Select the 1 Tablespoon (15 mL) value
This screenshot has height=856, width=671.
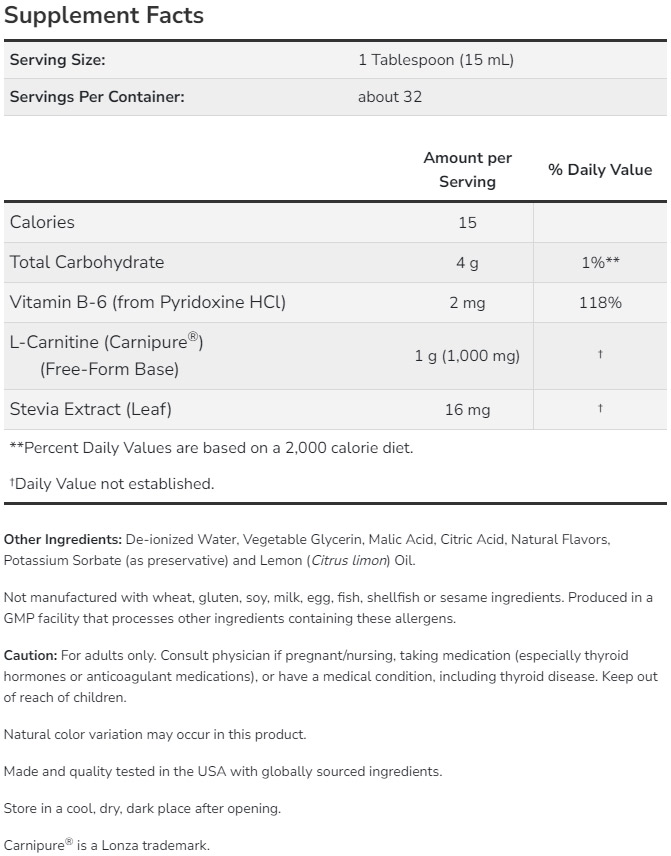coord(435,60)
